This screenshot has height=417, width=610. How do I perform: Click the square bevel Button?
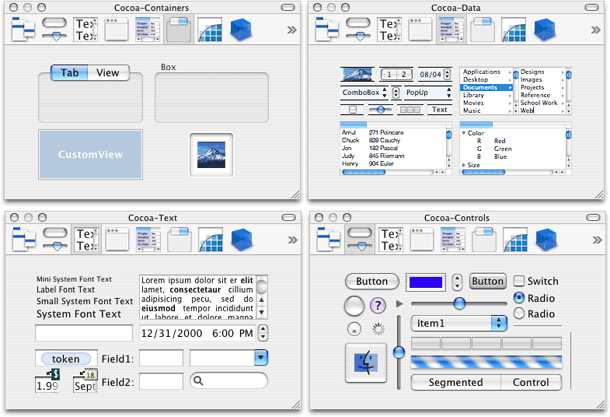pos(488,281)
